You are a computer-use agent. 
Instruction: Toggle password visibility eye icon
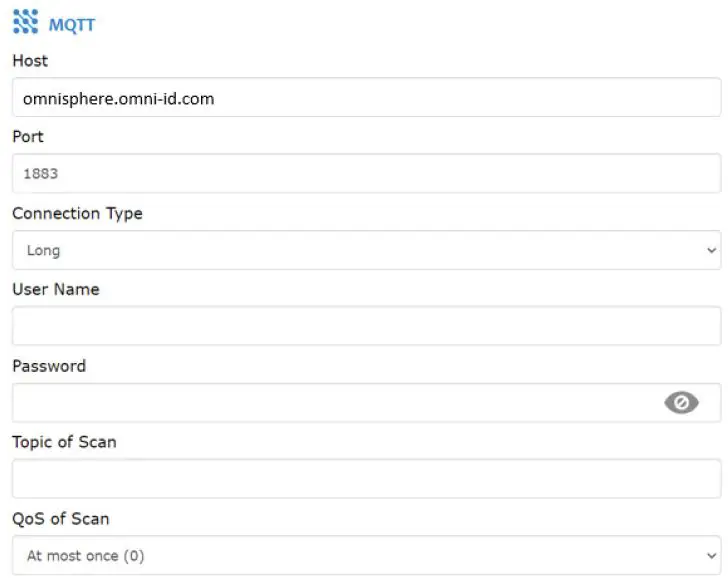tap(681, 402)
